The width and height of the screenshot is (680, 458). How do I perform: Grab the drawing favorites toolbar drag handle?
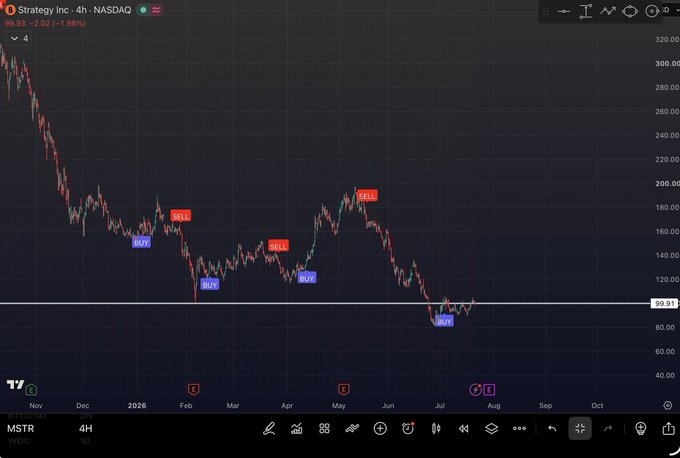[x=546, y=11]
